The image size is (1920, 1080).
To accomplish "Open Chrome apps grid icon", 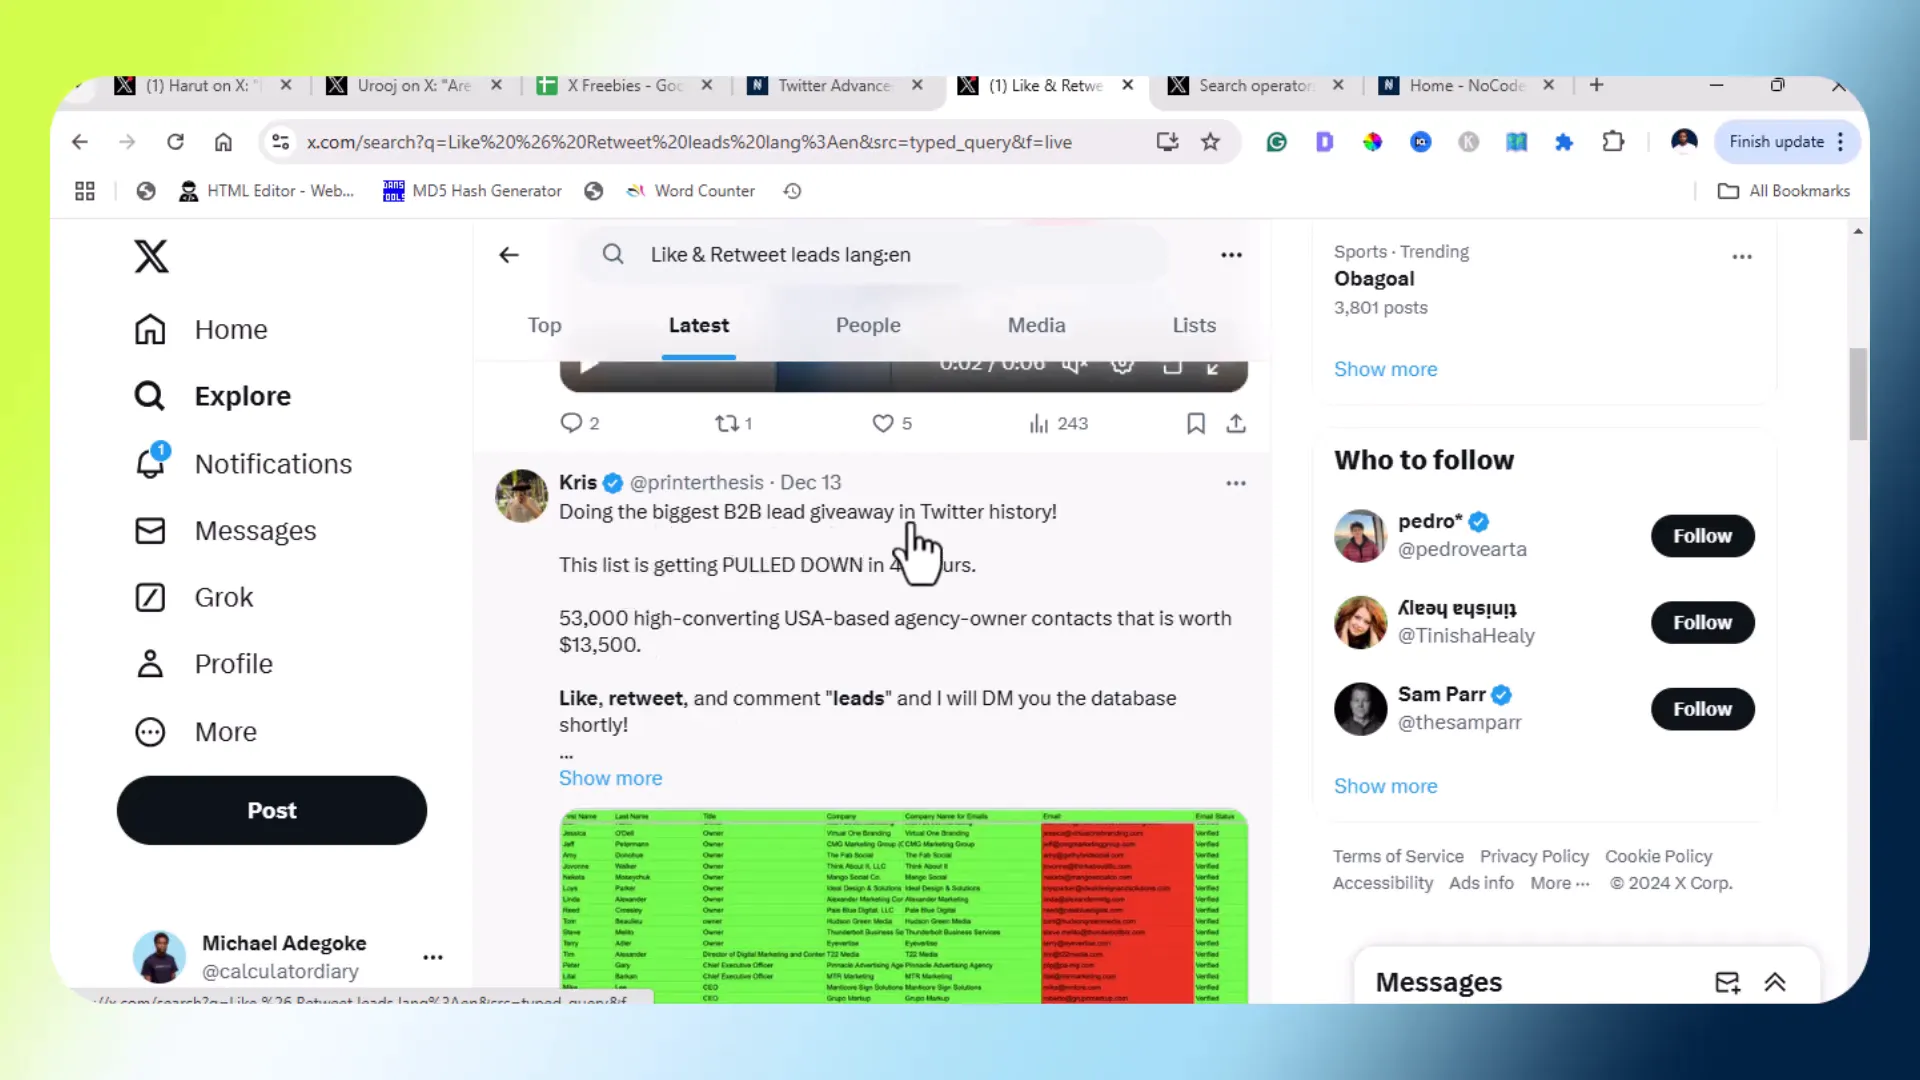I will click(85, 191).
